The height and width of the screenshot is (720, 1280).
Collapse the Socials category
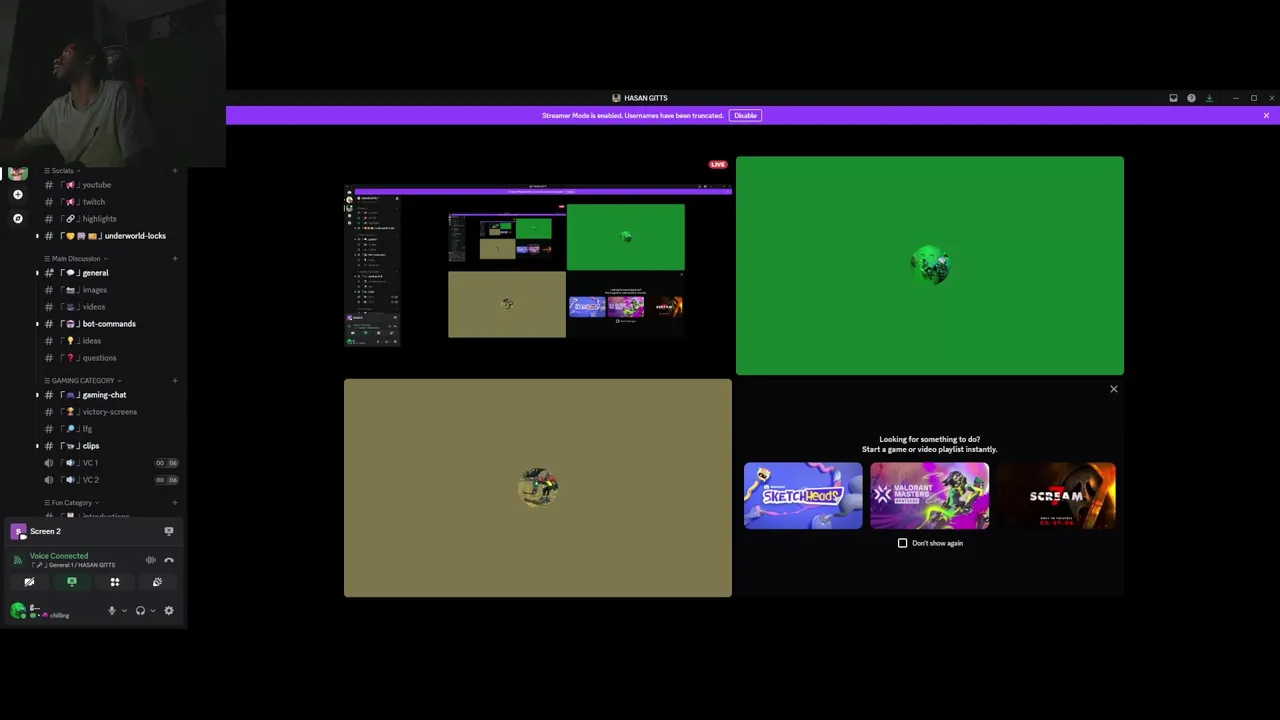pos(63,171)
